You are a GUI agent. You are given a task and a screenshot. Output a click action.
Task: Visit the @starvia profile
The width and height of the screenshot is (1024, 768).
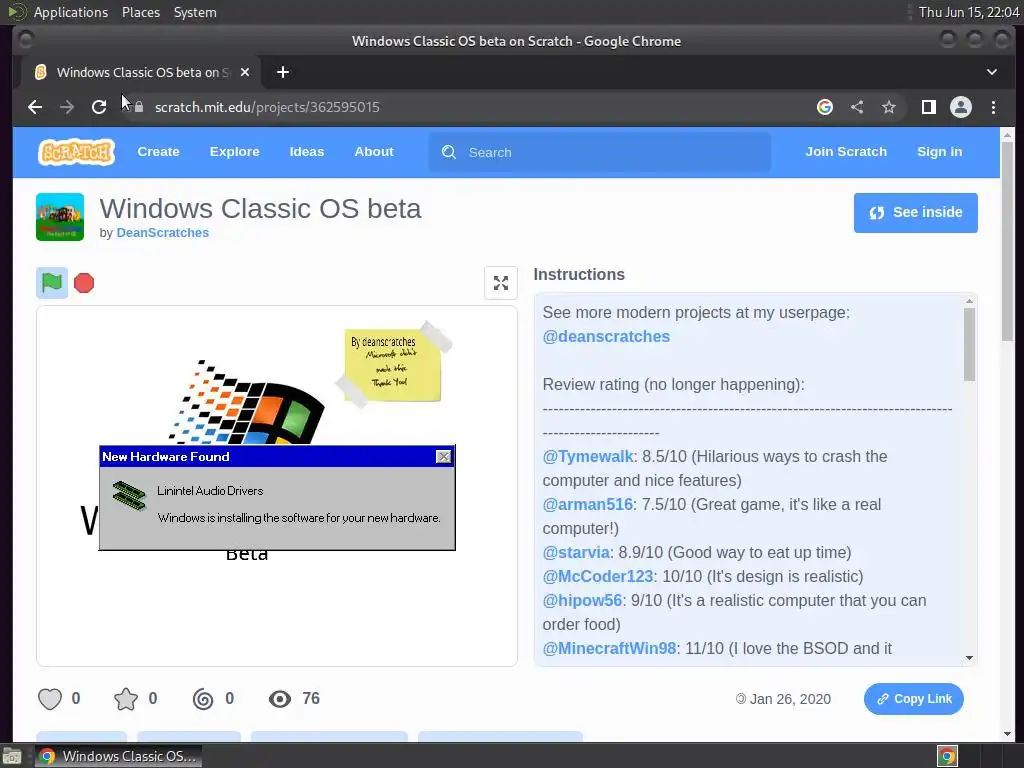coord(576,552)
